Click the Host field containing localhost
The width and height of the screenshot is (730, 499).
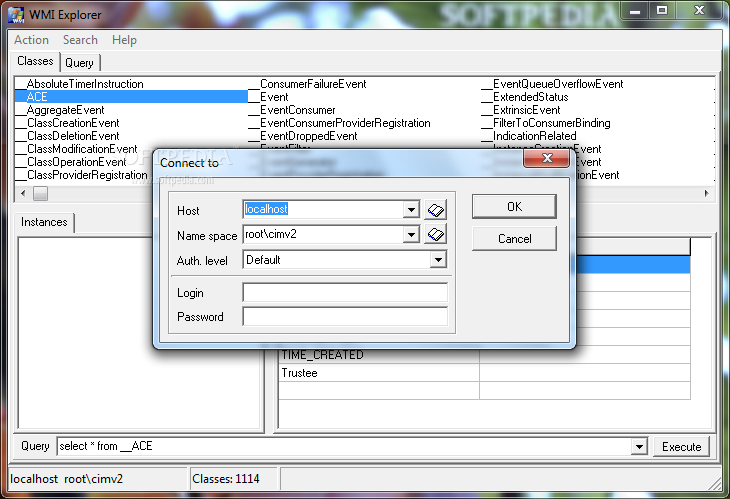pos(323,209)
